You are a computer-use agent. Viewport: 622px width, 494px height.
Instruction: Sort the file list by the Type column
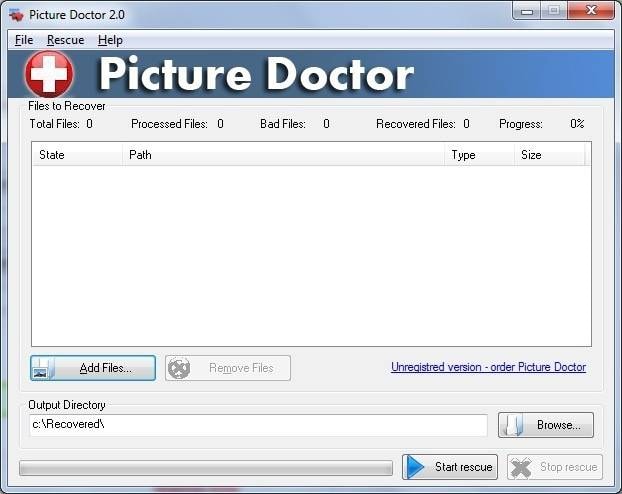pos(480,155)
